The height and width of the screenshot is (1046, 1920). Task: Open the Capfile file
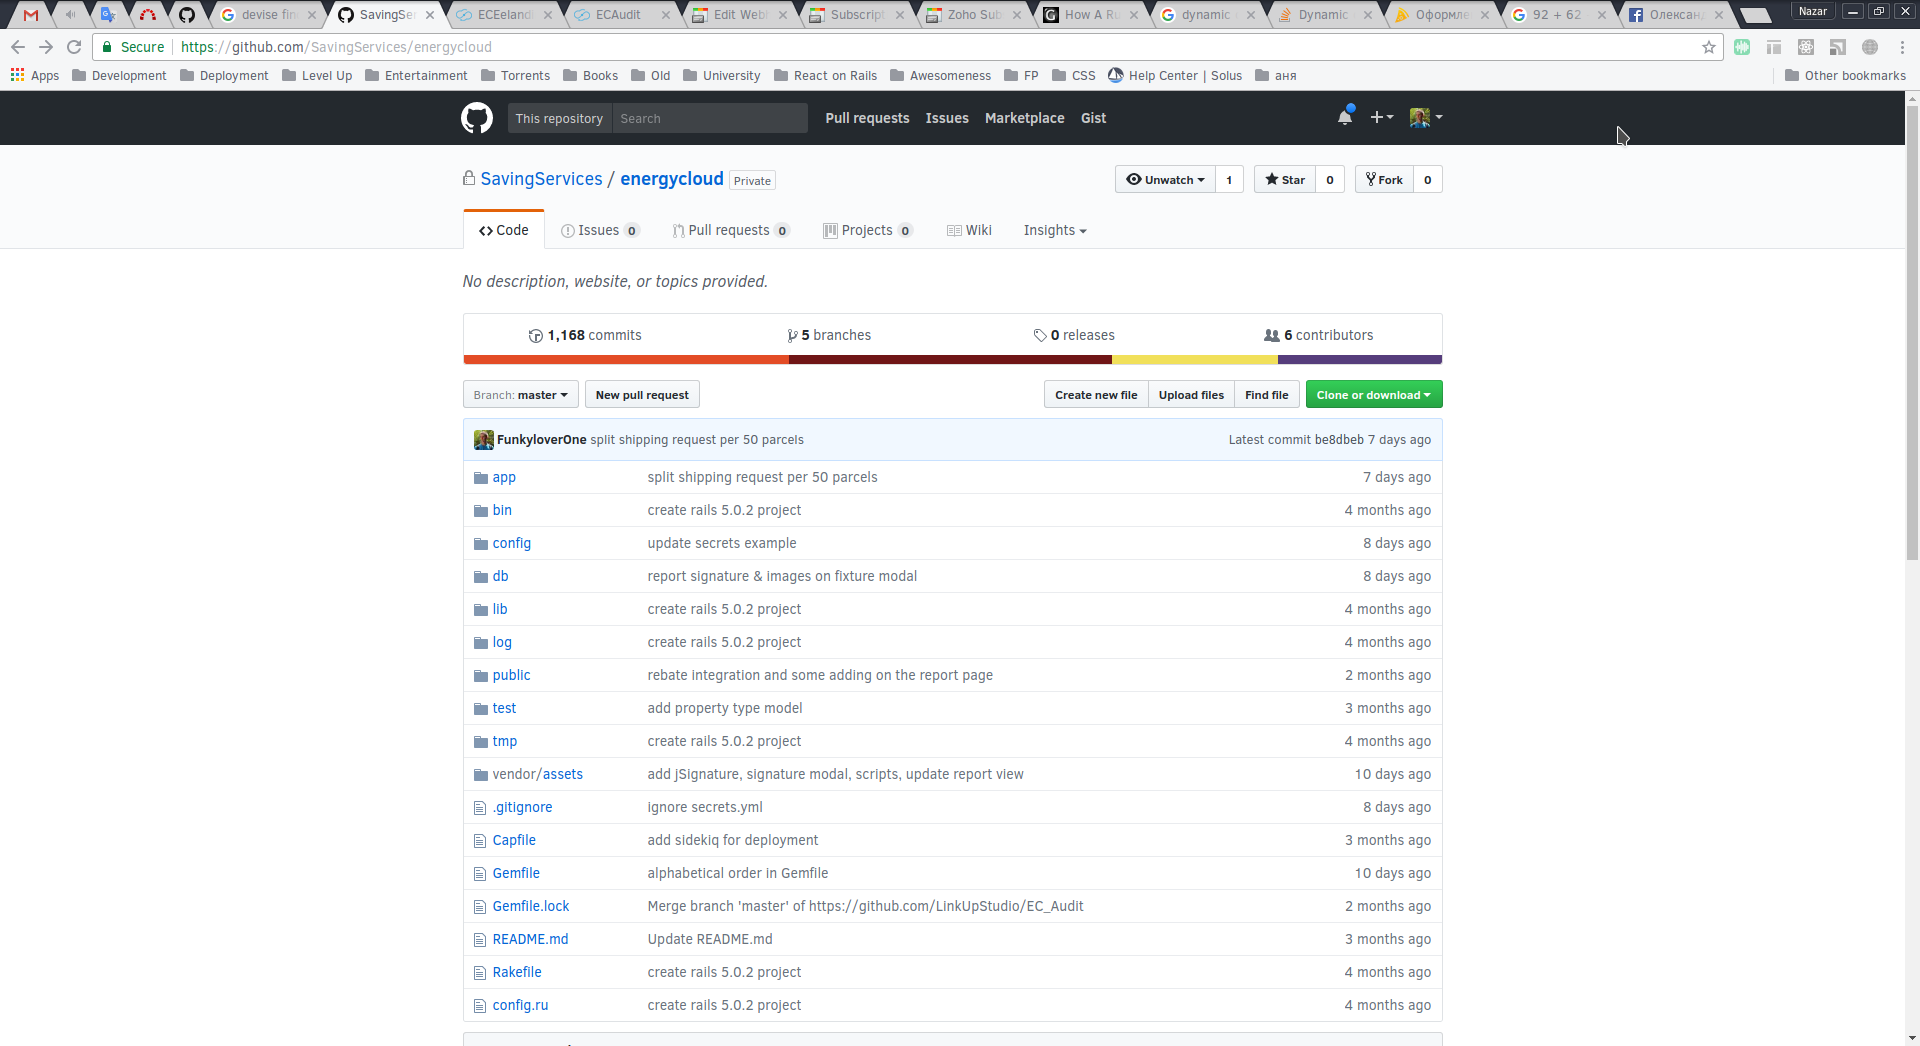click(514, 840)
